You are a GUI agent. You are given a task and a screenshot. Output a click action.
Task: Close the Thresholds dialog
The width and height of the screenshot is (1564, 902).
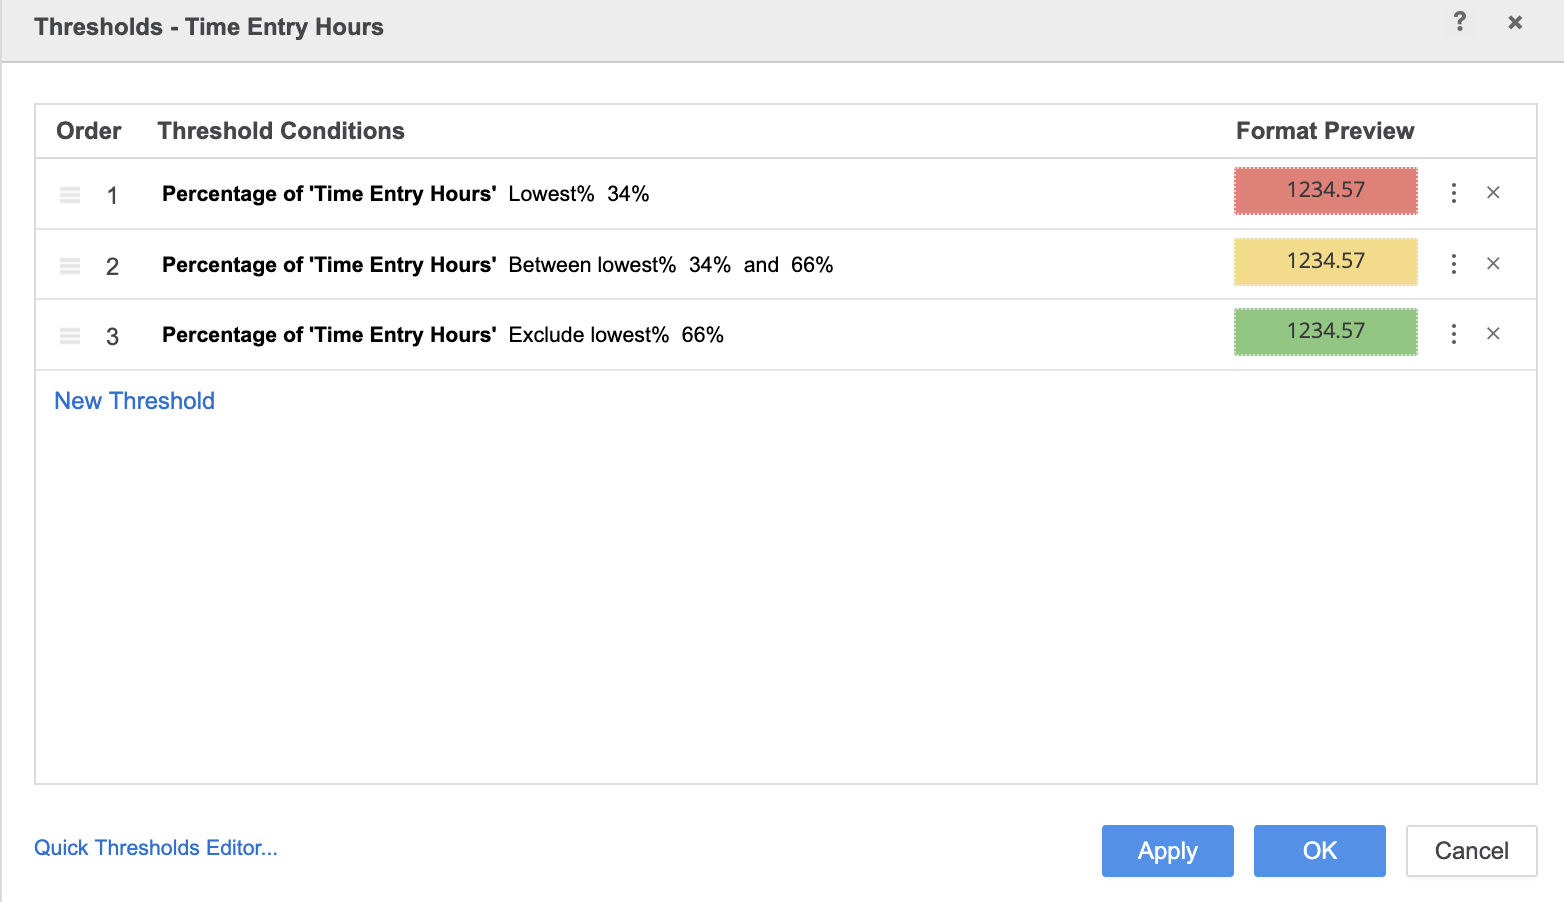tap(1515, 22)
